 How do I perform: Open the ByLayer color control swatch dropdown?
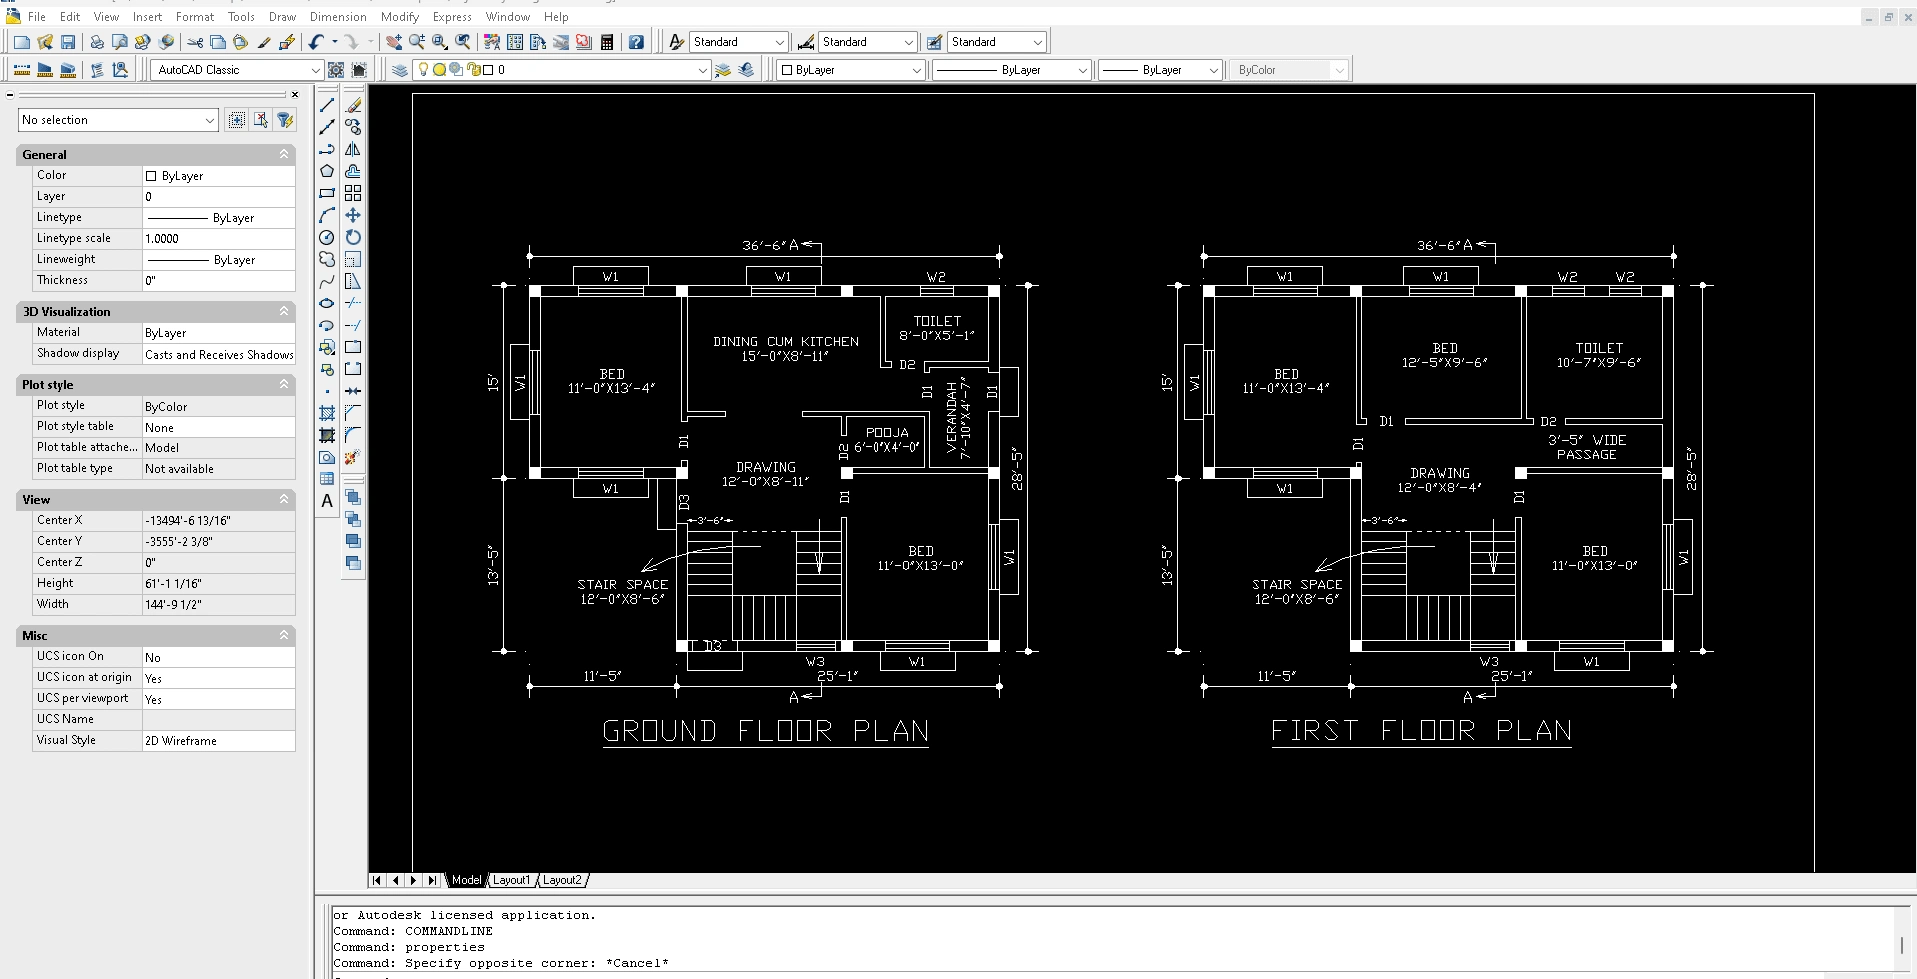point(850,70)
